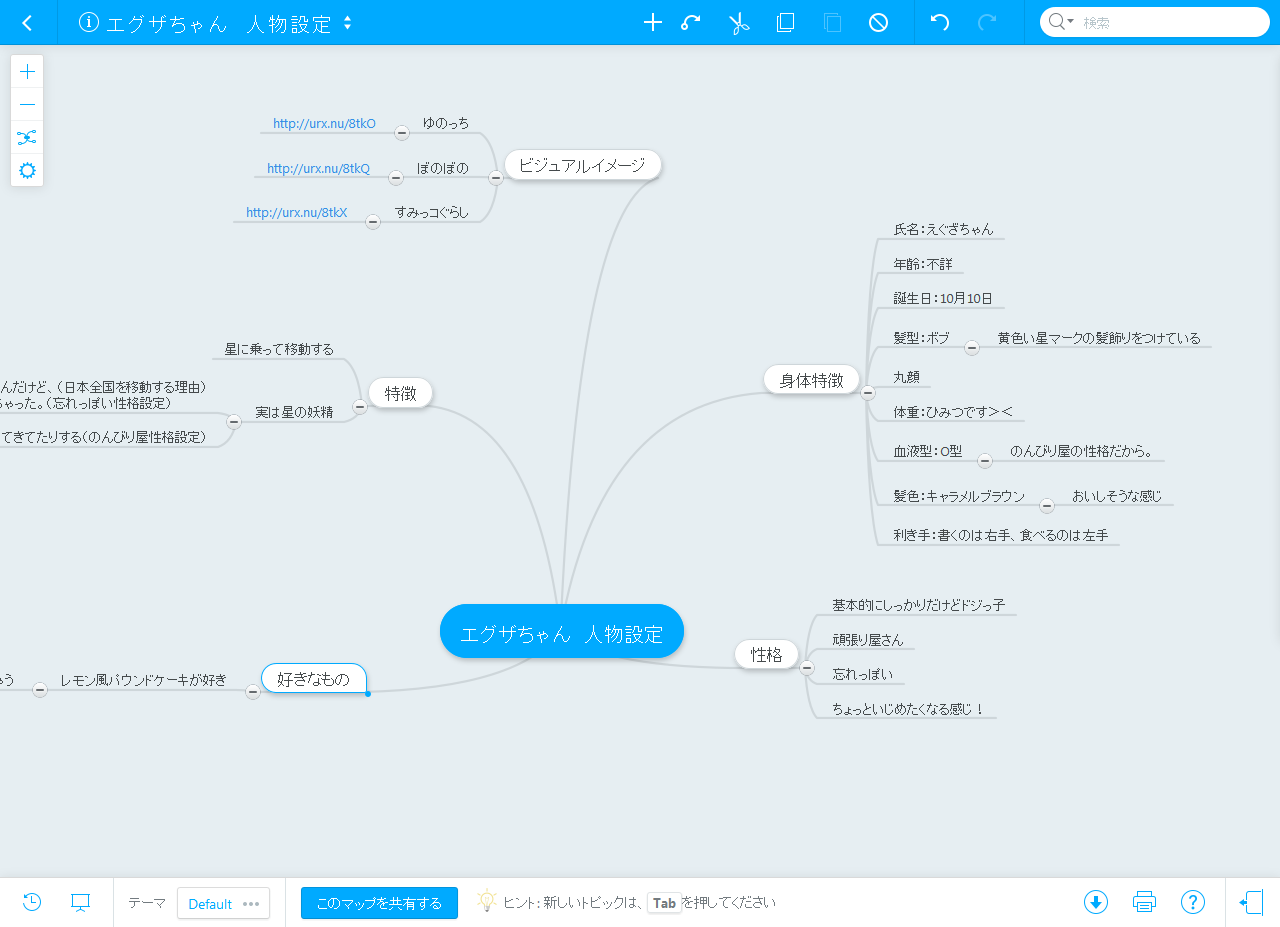
Task: Select the ビジュアルイメージ topic
Action: (x=582, y=165)
